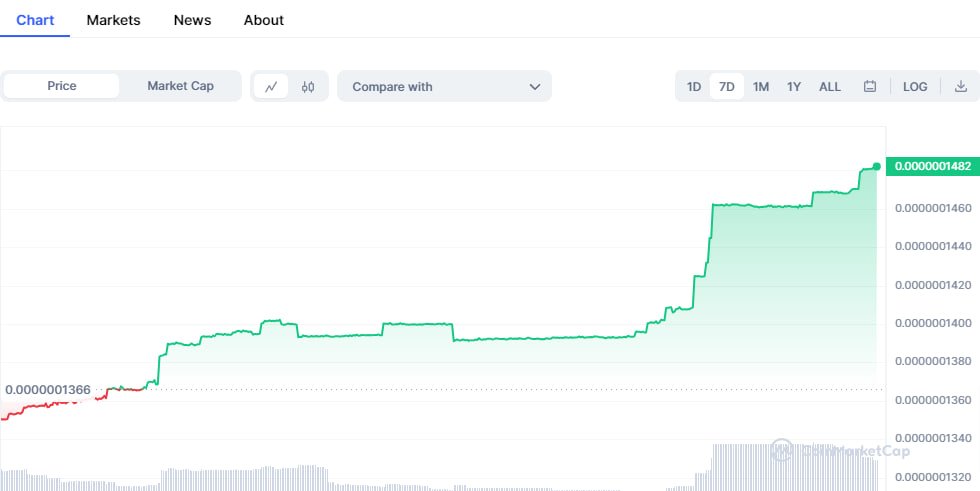Click the 0.0000001366 opening price label
This screenshot has height=491, width=980.
(x=48, y=390)
